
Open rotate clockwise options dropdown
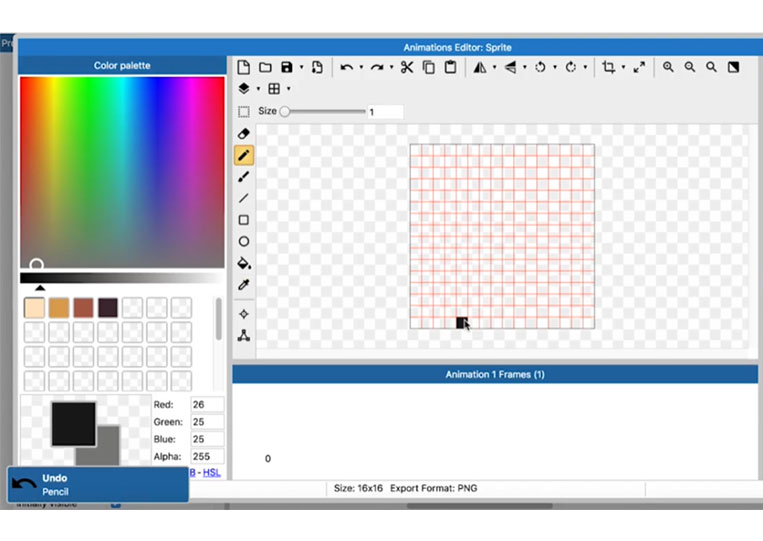point(585,67)
